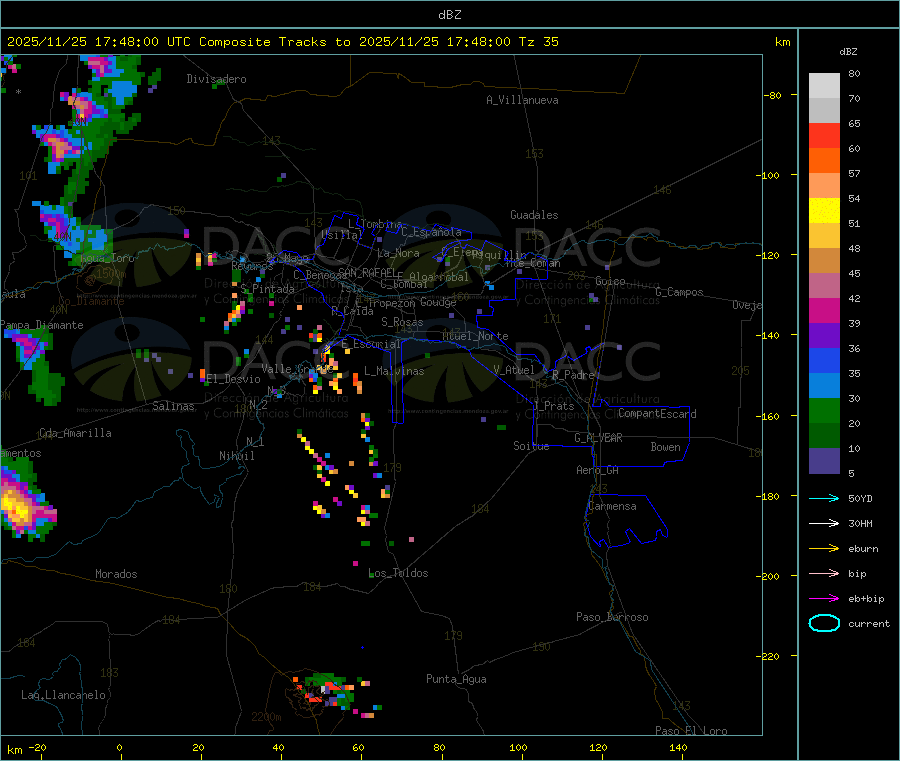
Task: Click the Atuel_Norte place label
Action: pos(475,336)
